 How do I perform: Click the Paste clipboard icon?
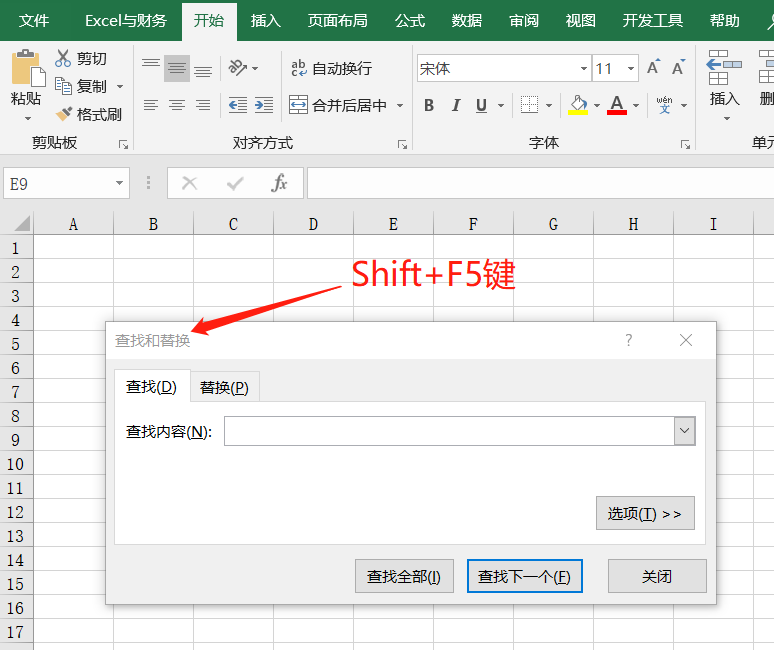(27, 69)
